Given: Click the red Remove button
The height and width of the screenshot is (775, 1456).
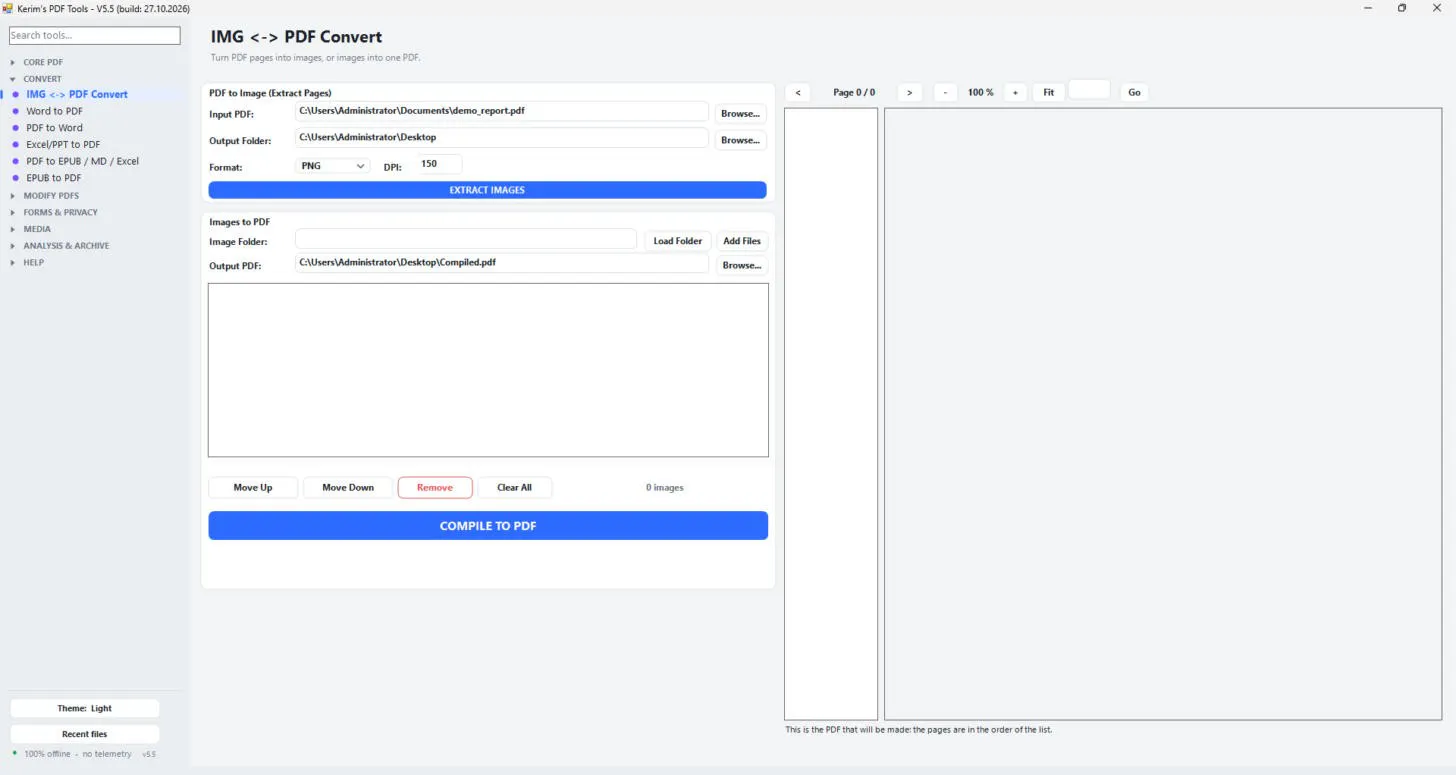Looking at the screenshot, I should point(435,487).
